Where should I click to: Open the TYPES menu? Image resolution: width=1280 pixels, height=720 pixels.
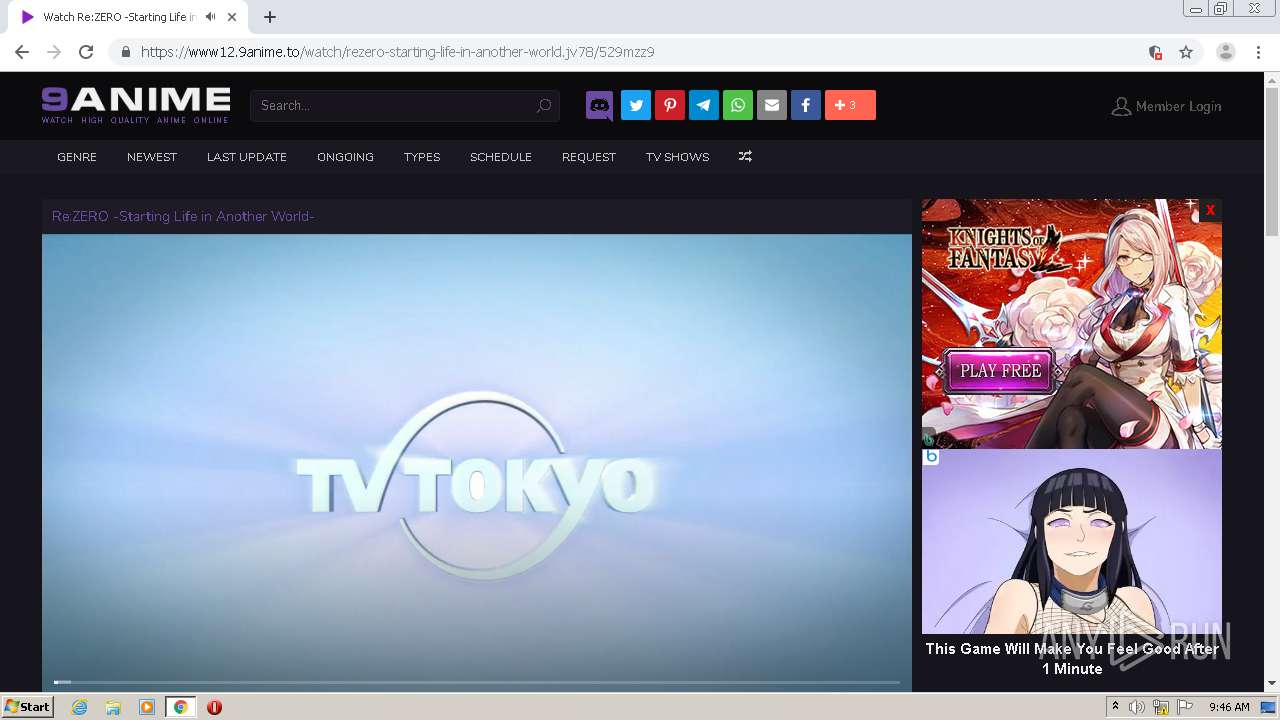422,157
